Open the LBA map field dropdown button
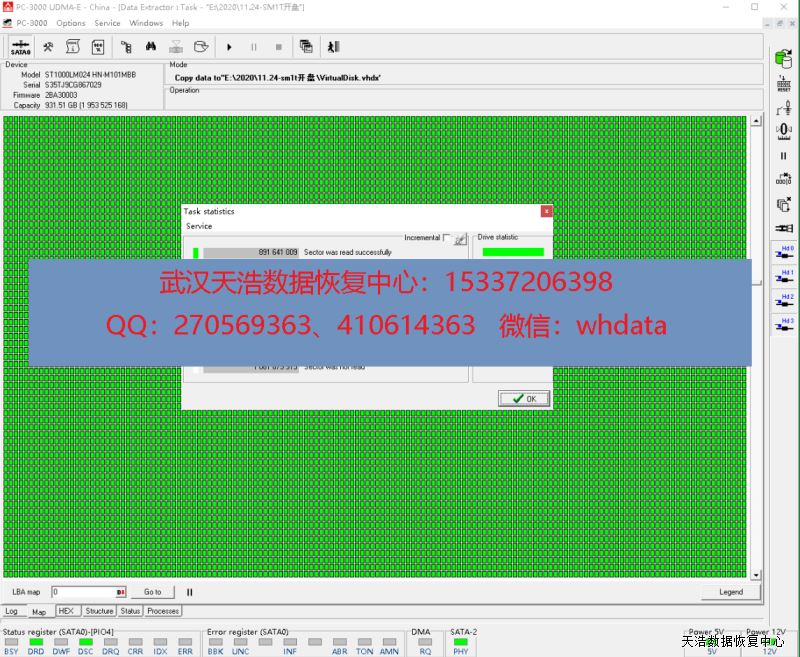800x657 pixels. tap(121, 592)
